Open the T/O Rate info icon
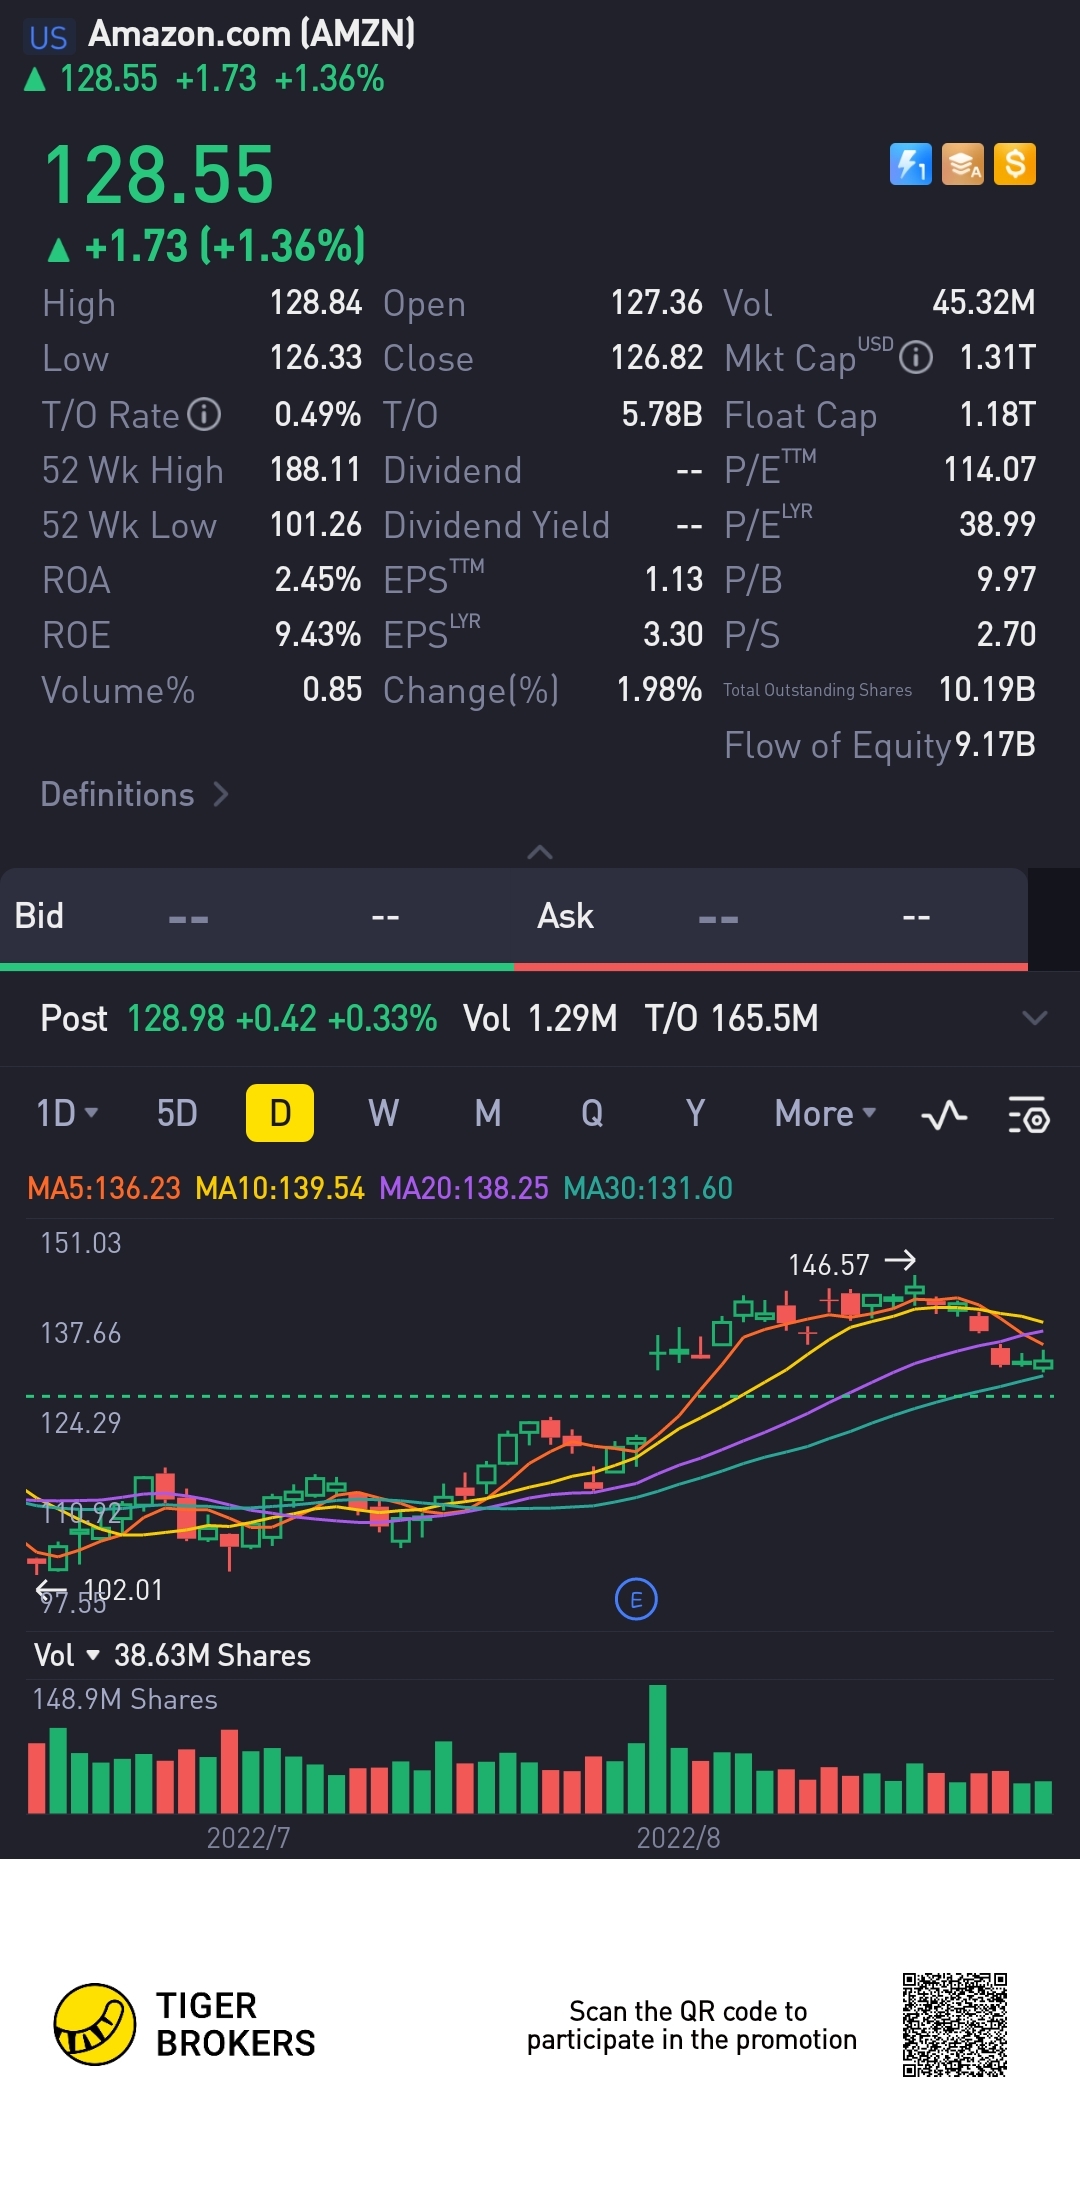The image size is (1080, 2191). (204, 414)
